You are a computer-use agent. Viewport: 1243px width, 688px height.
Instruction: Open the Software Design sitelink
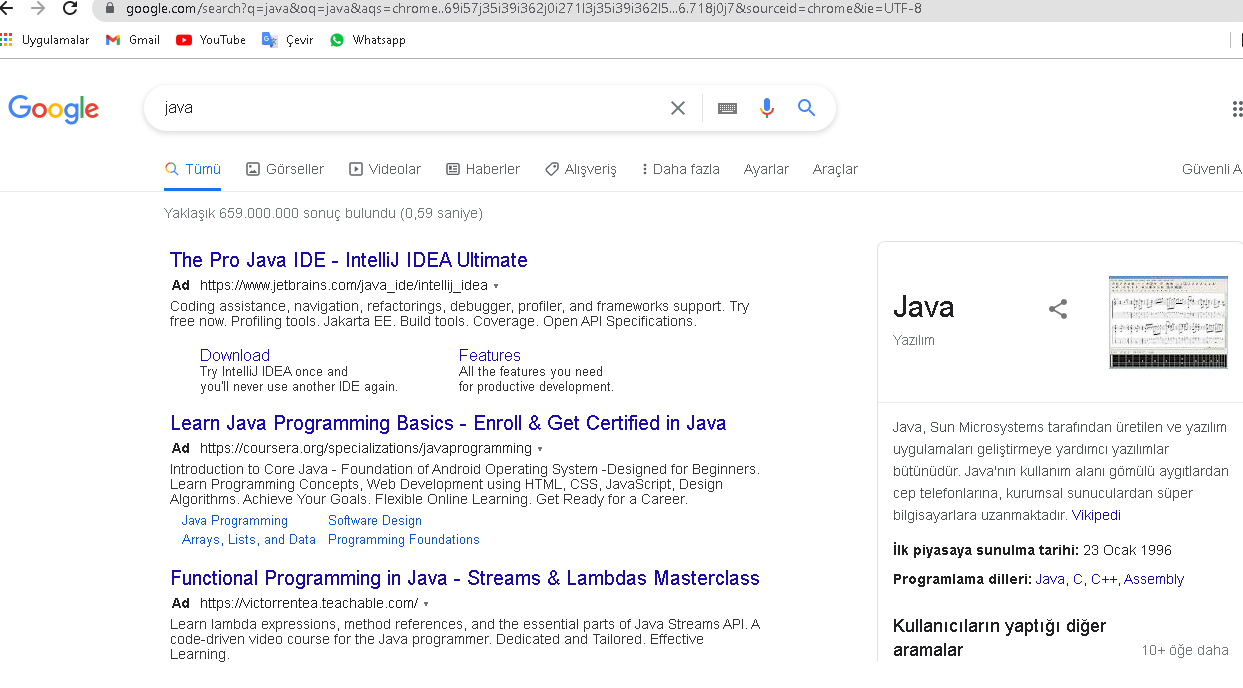coord(375,521)
